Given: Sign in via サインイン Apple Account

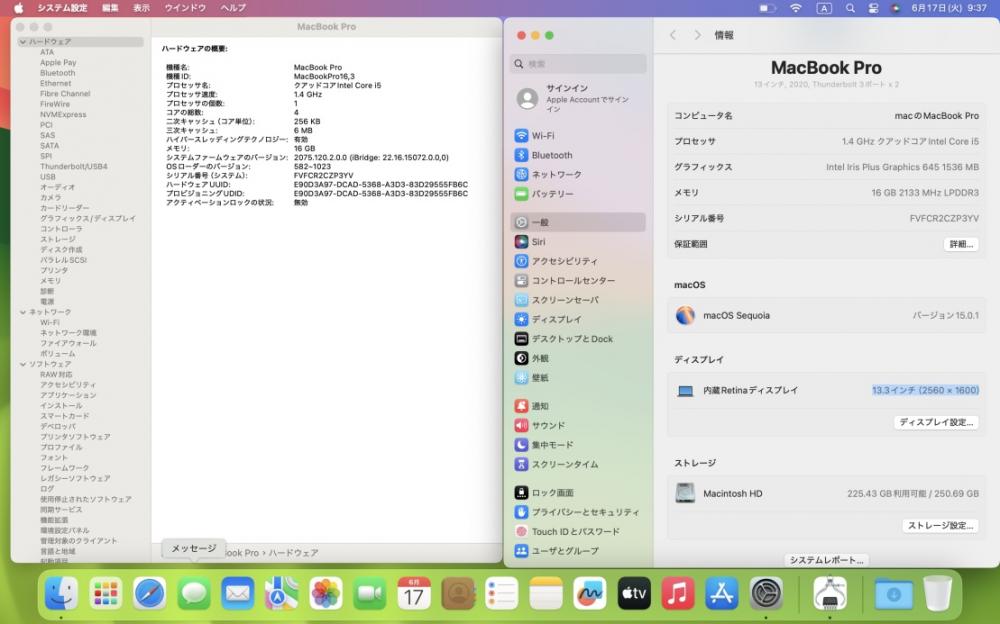Looking at the screenshot, I should point(578,98).
